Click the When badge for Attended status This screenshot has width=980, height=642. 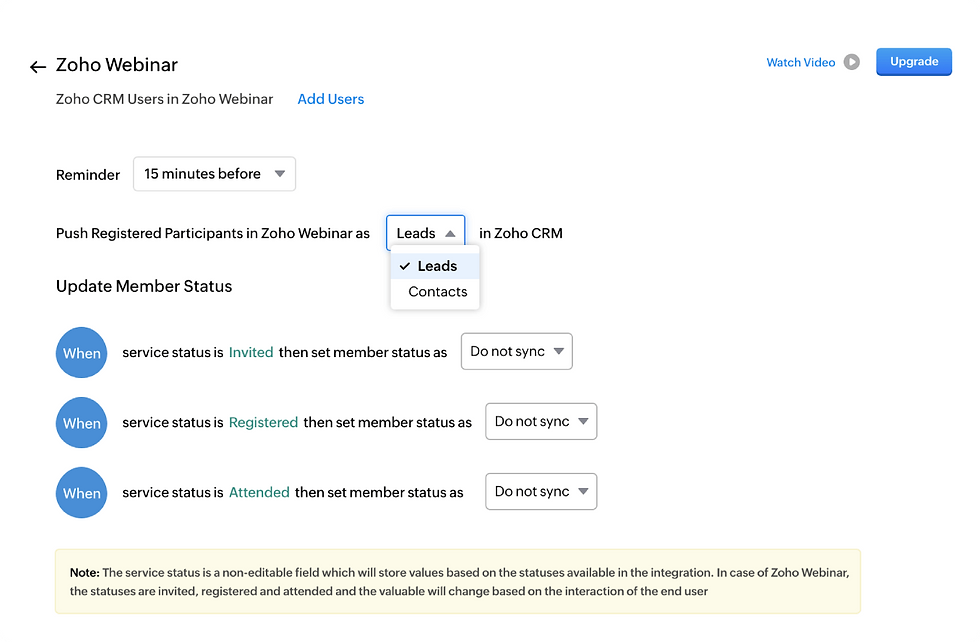pyautogui.click(x=81, y=493)
